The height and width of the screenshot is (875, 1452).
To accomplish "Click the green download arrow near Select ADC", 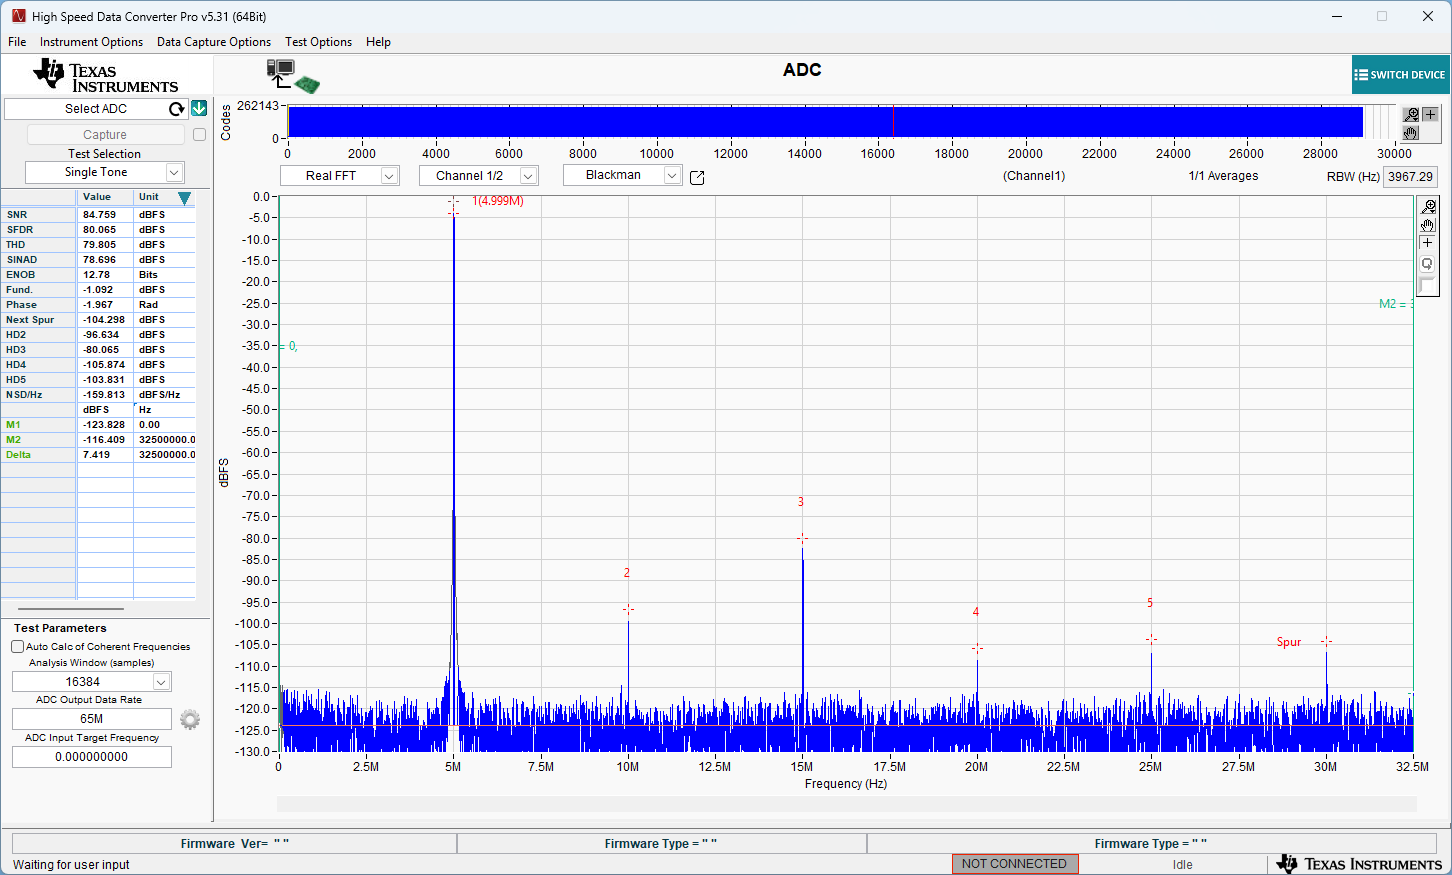I will tap(199, 108).
